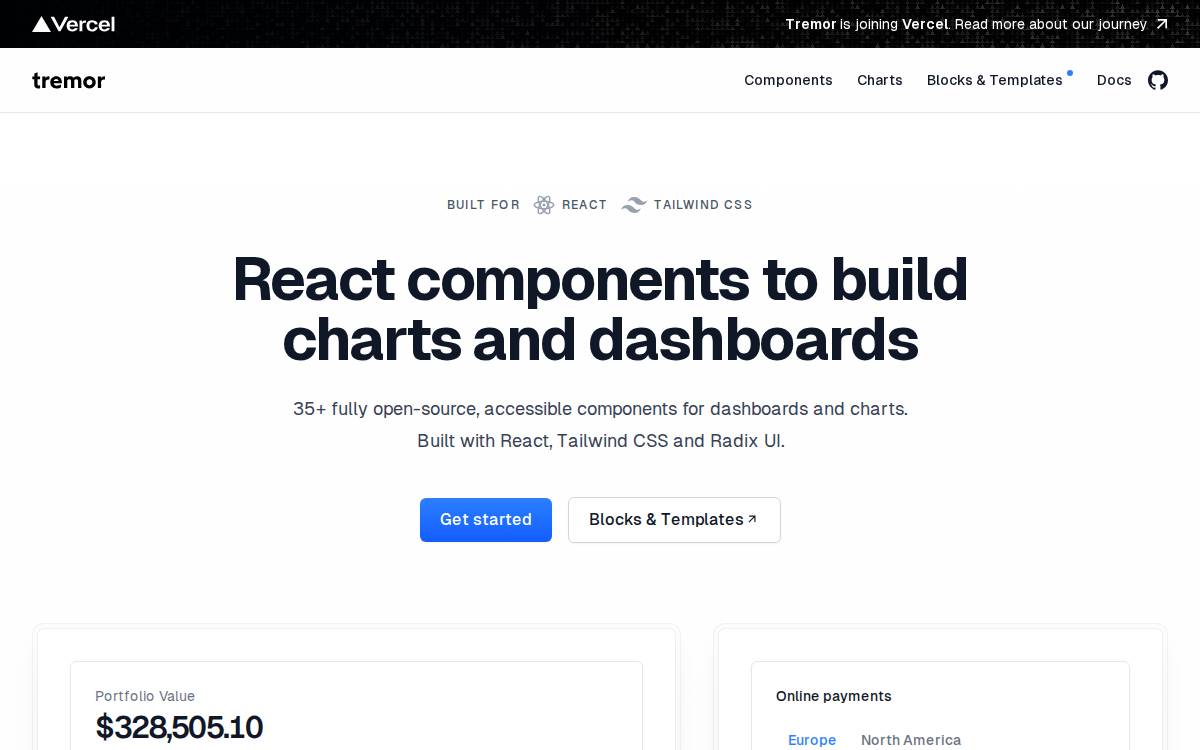Click the 'BUILT FOR' label

[x=483, y=205]
